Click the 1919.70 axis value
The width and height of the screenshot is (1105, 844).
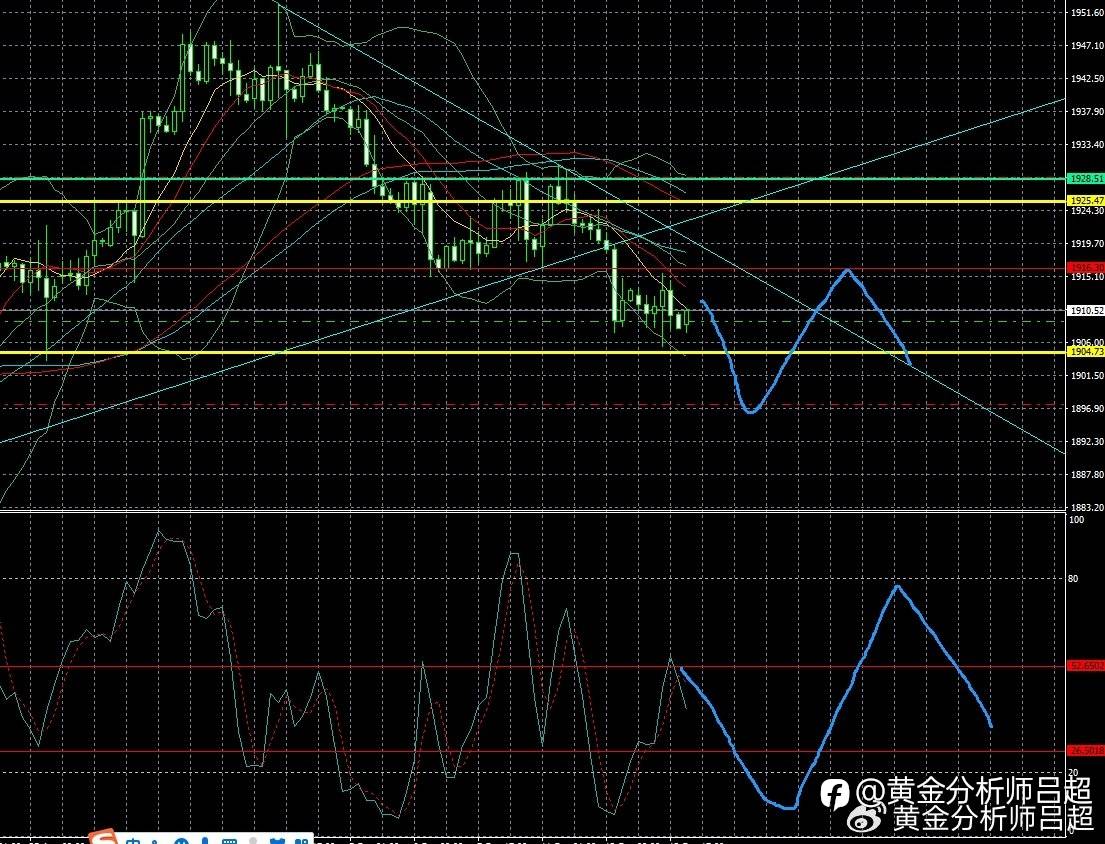pos(1087,244)
